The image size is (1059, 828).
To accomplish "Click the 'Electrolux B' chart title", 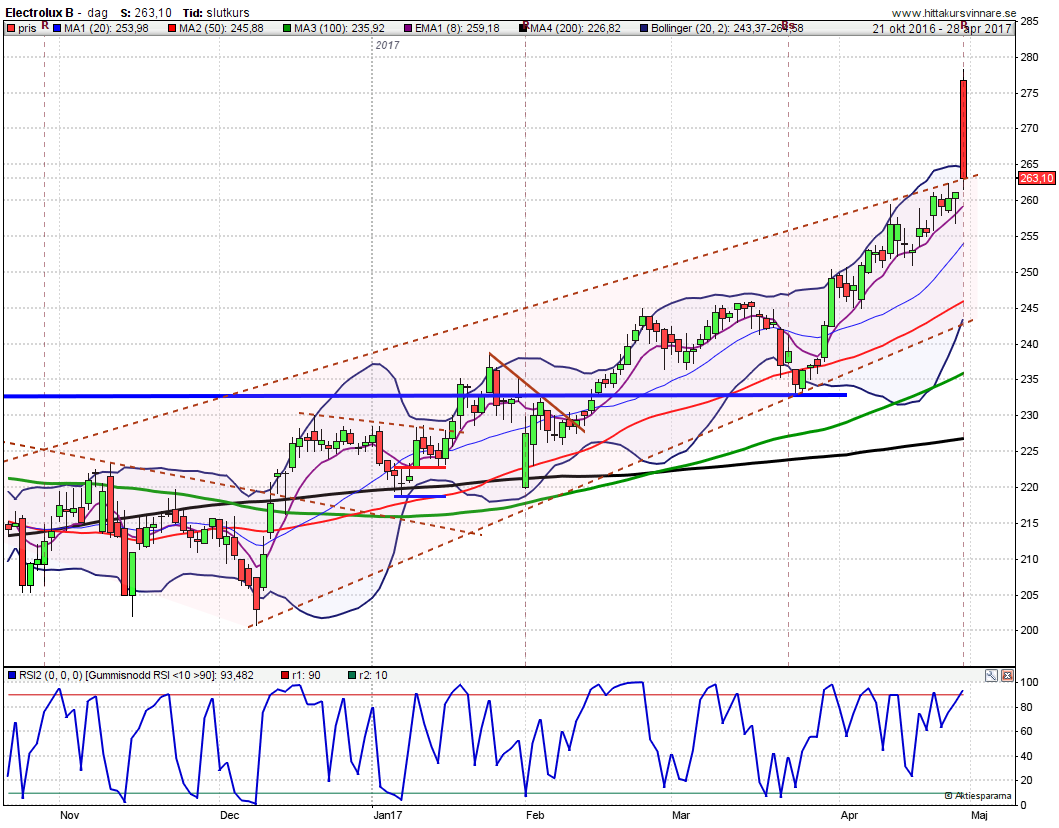I will 40,13.
